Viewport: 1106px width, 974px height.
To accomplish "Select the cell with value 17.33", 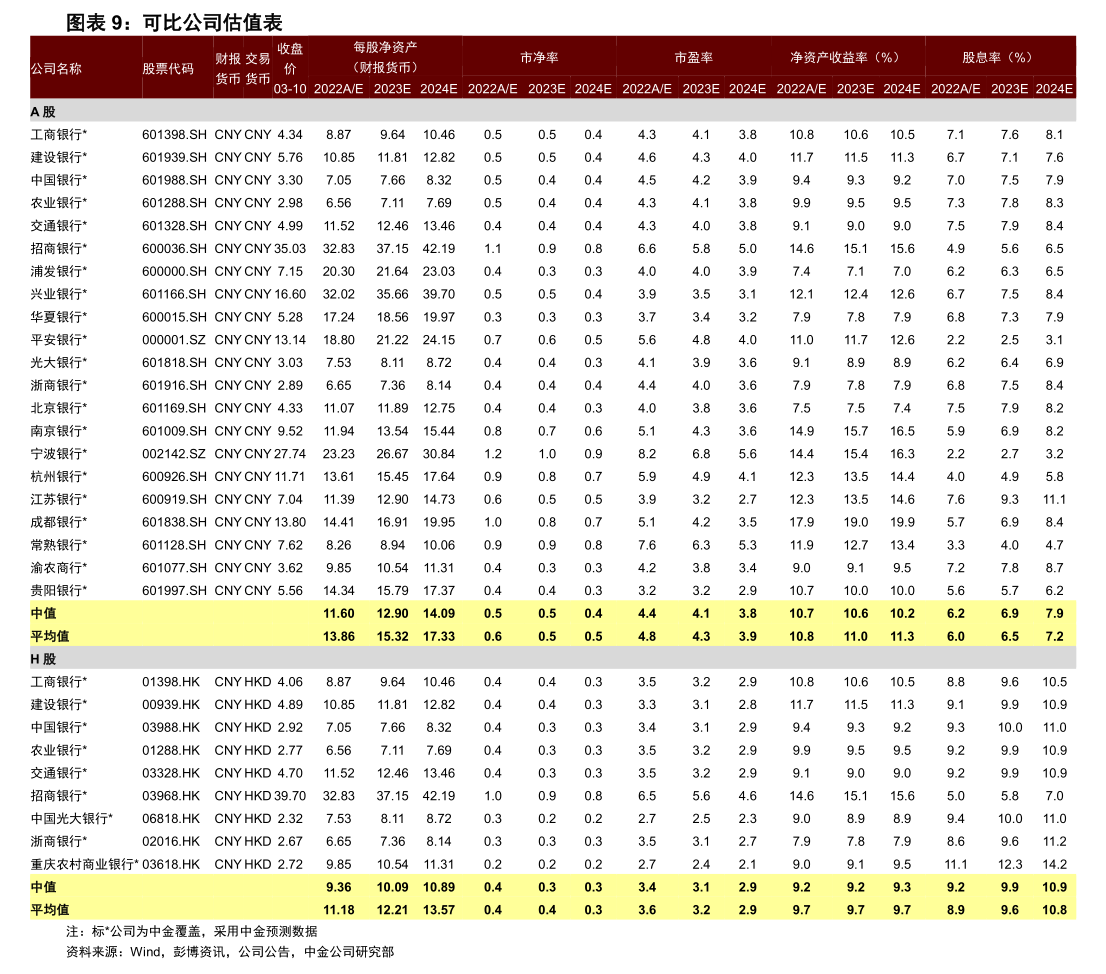I will click(x=438, y=636).
